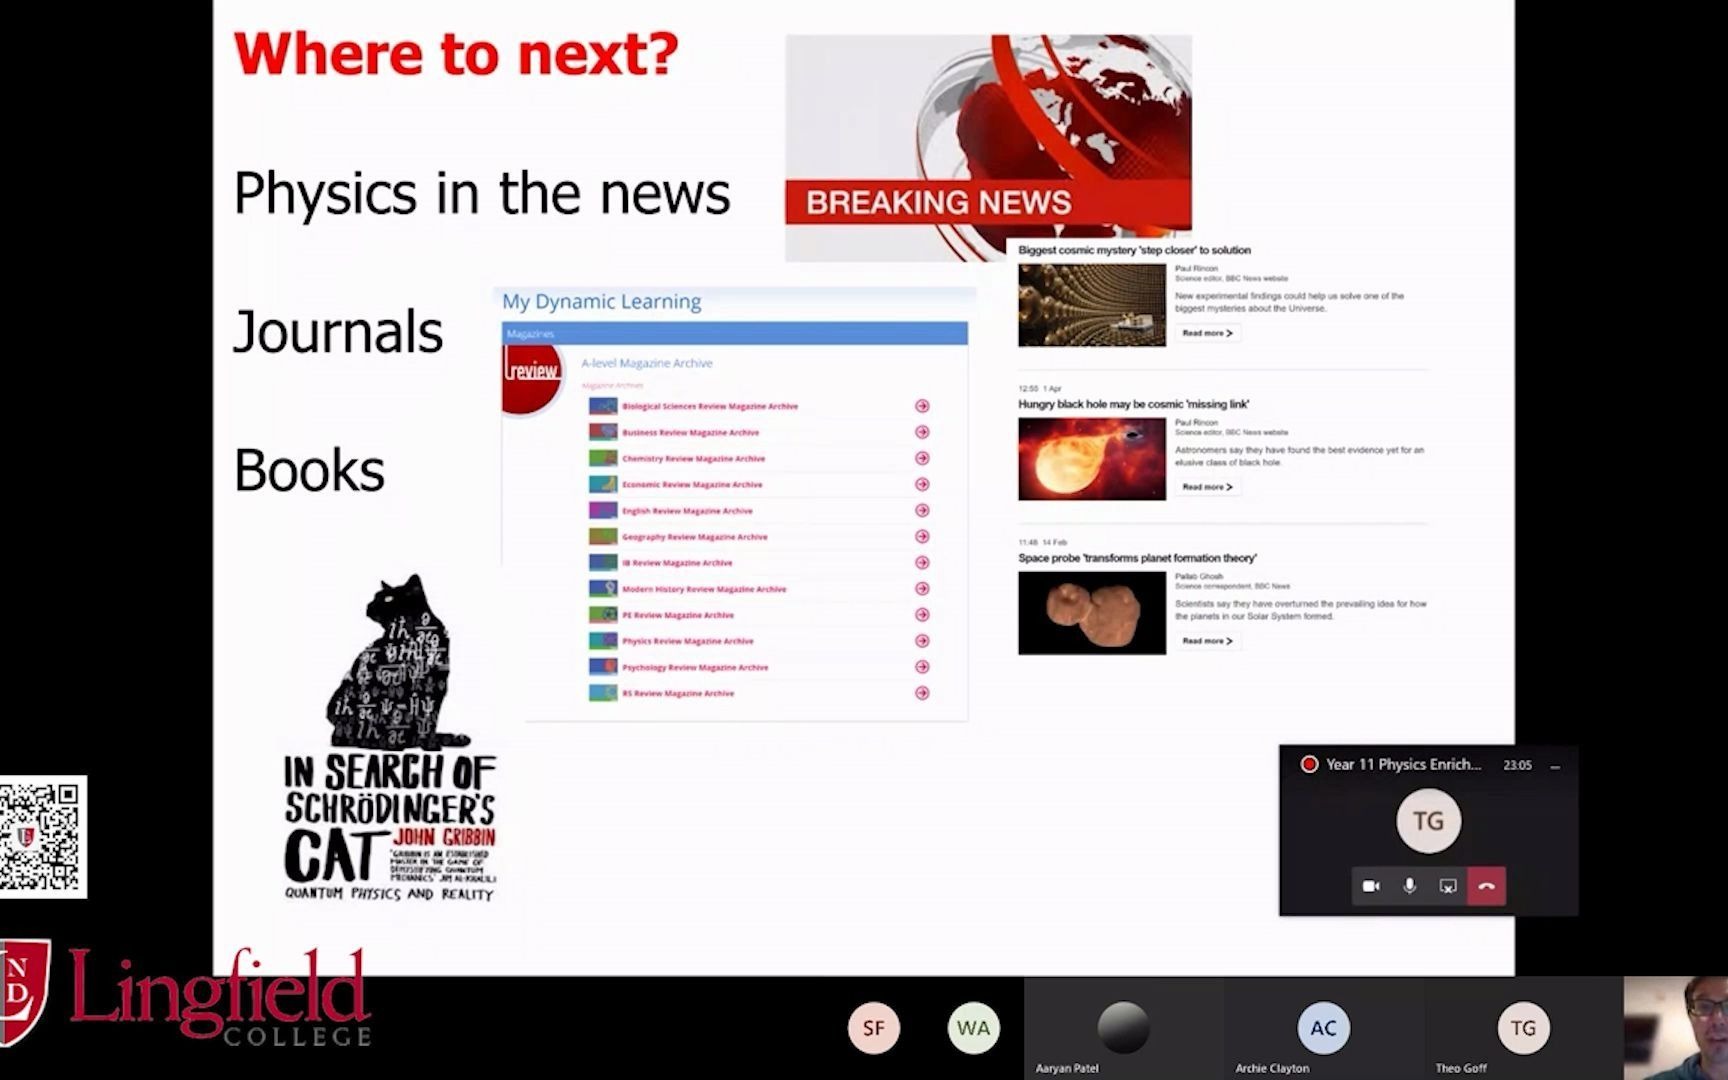This screenshot has height=1080, width=1728.
Task: Click black hole article thumbnail
Action: click(1092, 459)
